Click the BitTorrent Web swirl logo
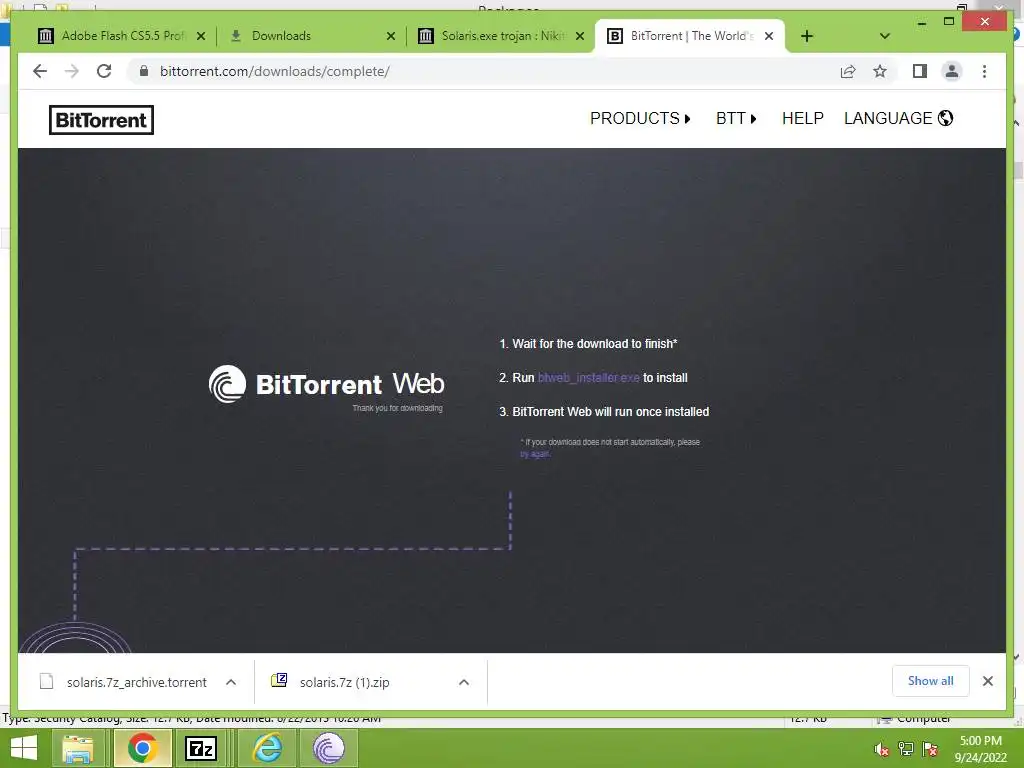This screenshot has width=1024, height=768. coord(227,384)
